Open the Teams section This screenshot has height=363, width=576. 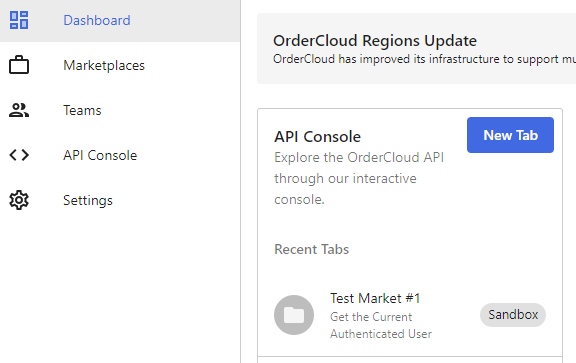tap(120, 110)
